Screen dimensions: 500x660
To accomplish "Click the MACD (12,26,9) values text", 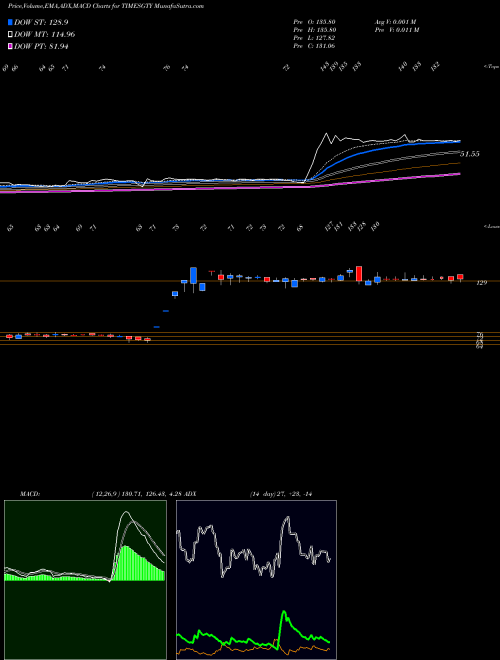I will click(136, 494).
